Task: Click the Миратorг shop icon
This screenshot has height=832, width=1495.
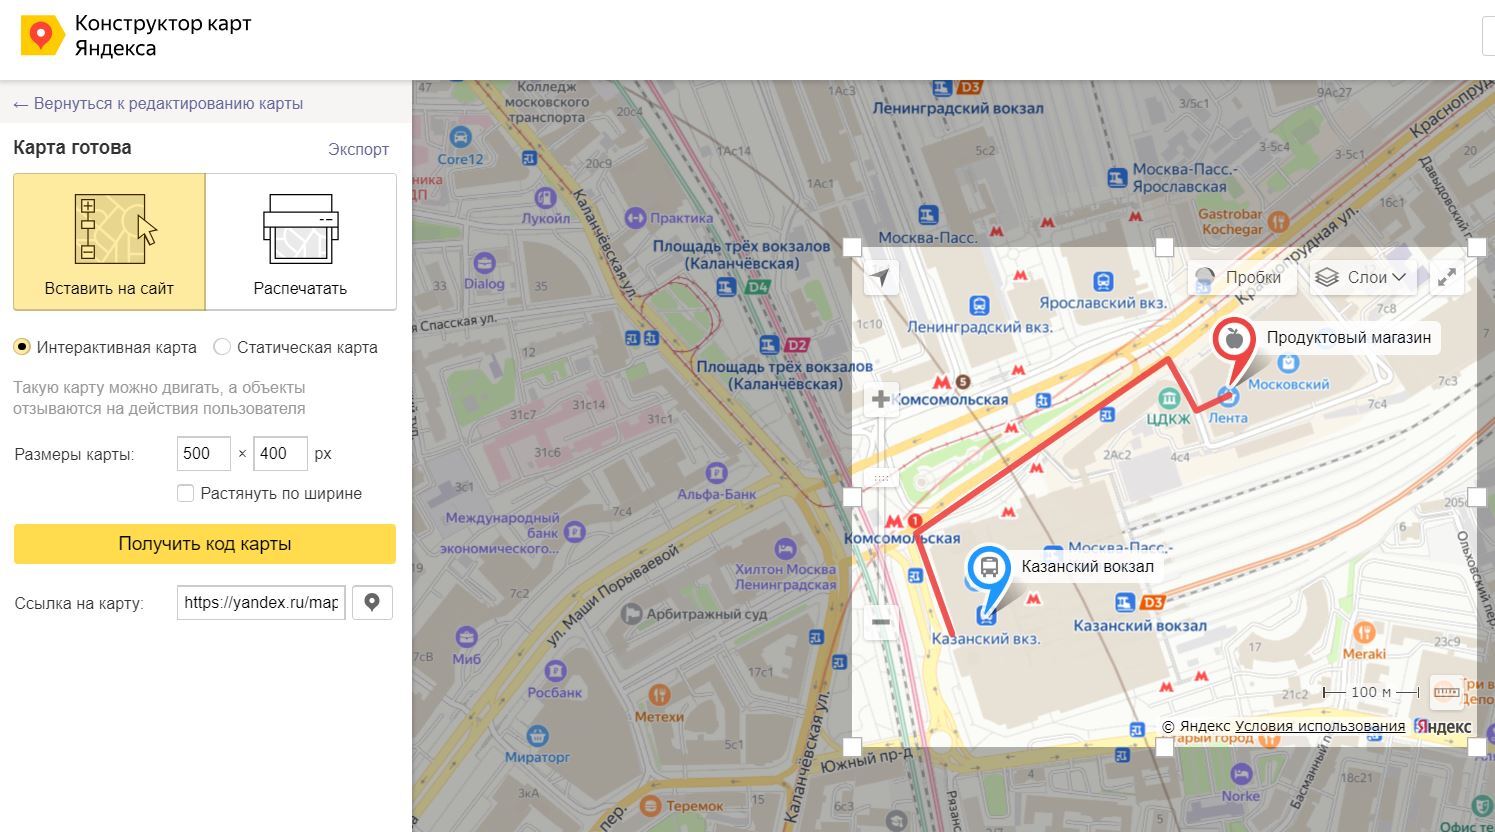Action: point(538,736)
